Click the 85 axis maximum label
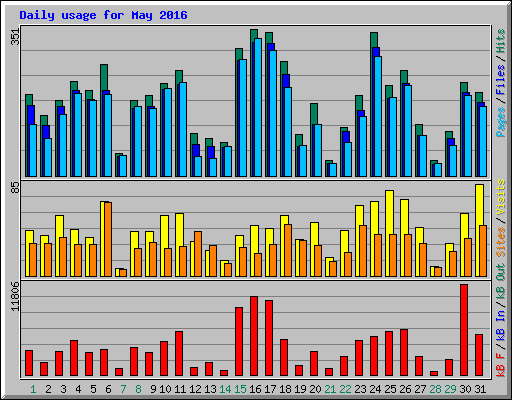Screen dimensions: 512x400 [16, 188]
